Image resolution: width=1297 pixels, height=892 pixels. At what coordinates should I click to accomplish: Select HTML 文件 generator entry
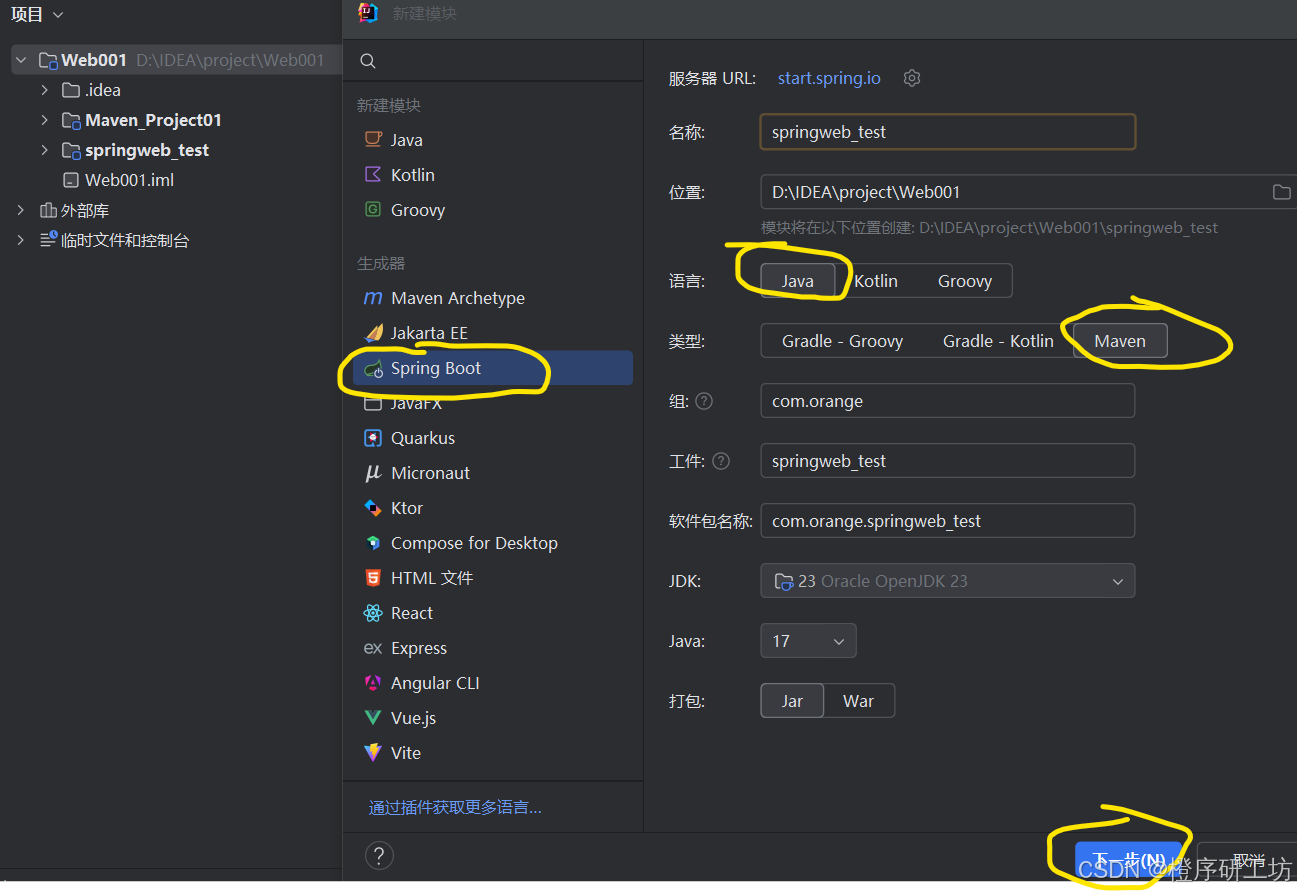coord(494,578)
